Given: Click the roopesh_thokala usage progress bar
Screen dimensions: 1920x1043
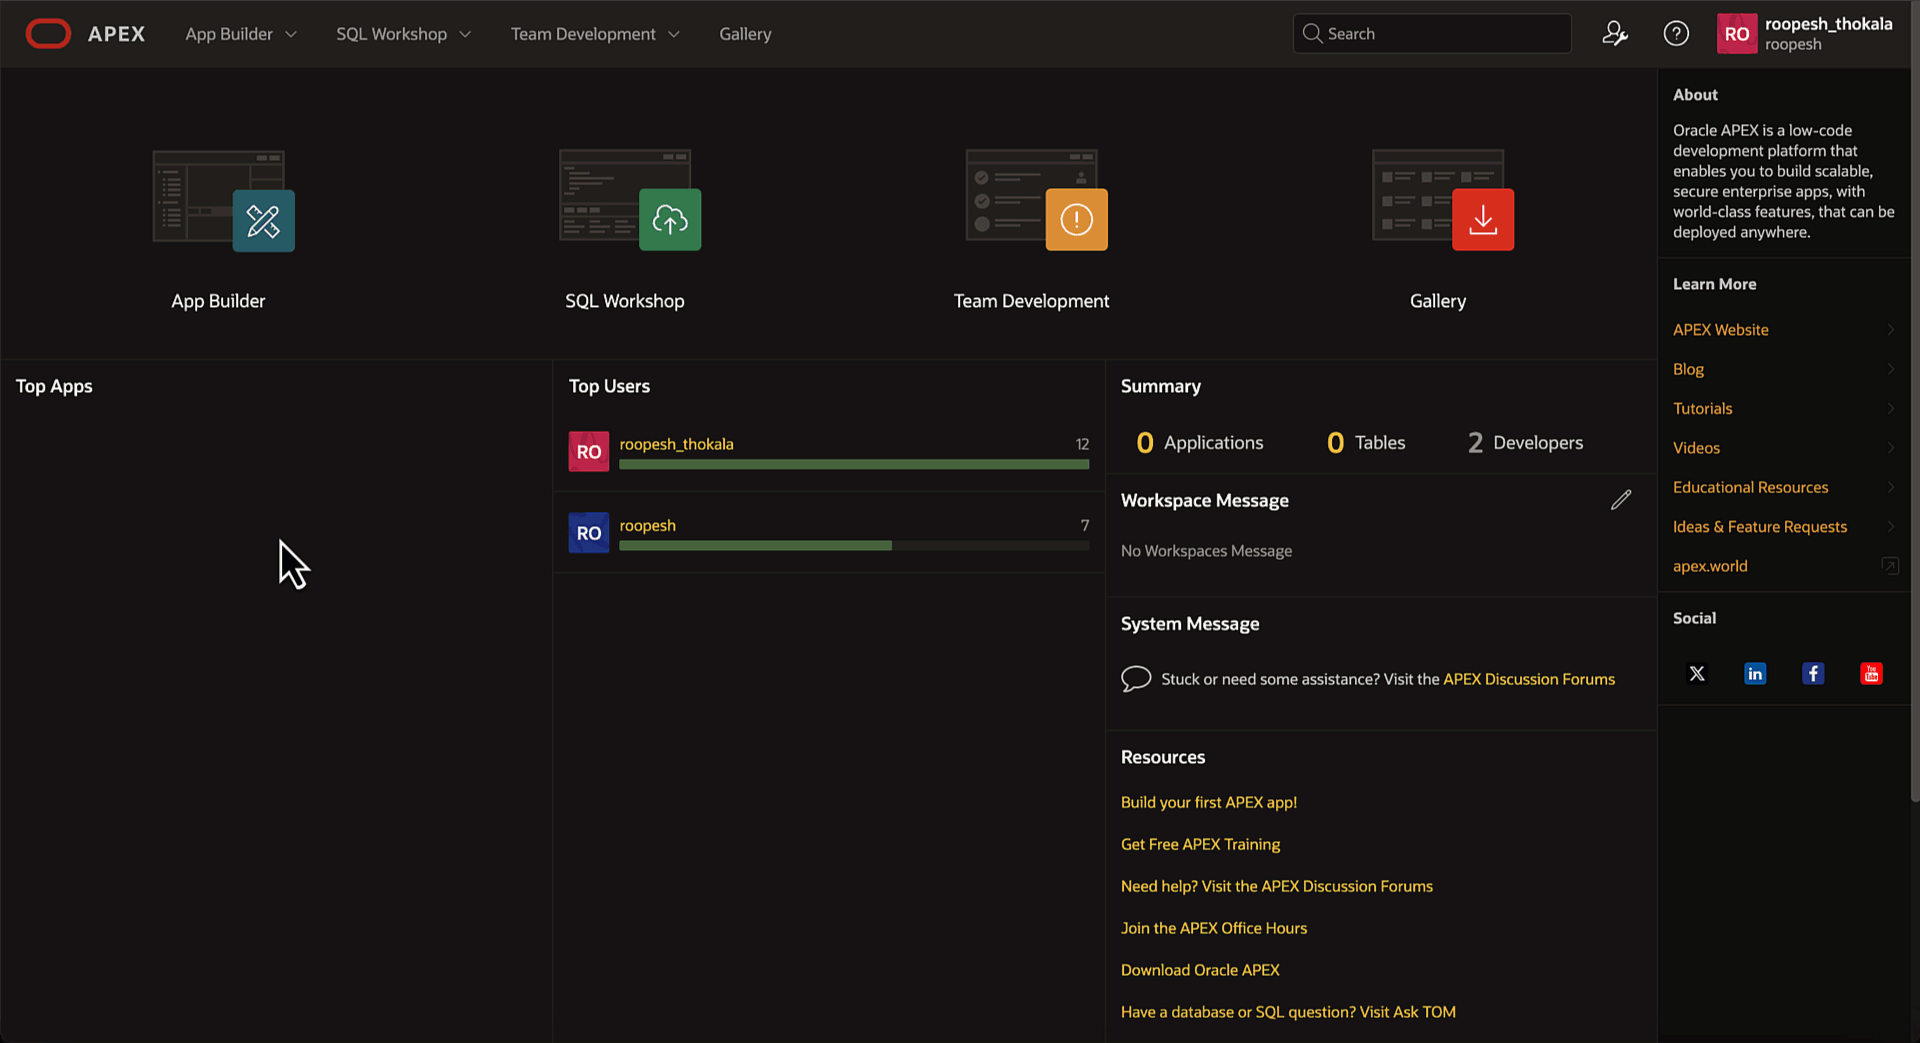Looking at the screenshot, I should pos(853,463).
